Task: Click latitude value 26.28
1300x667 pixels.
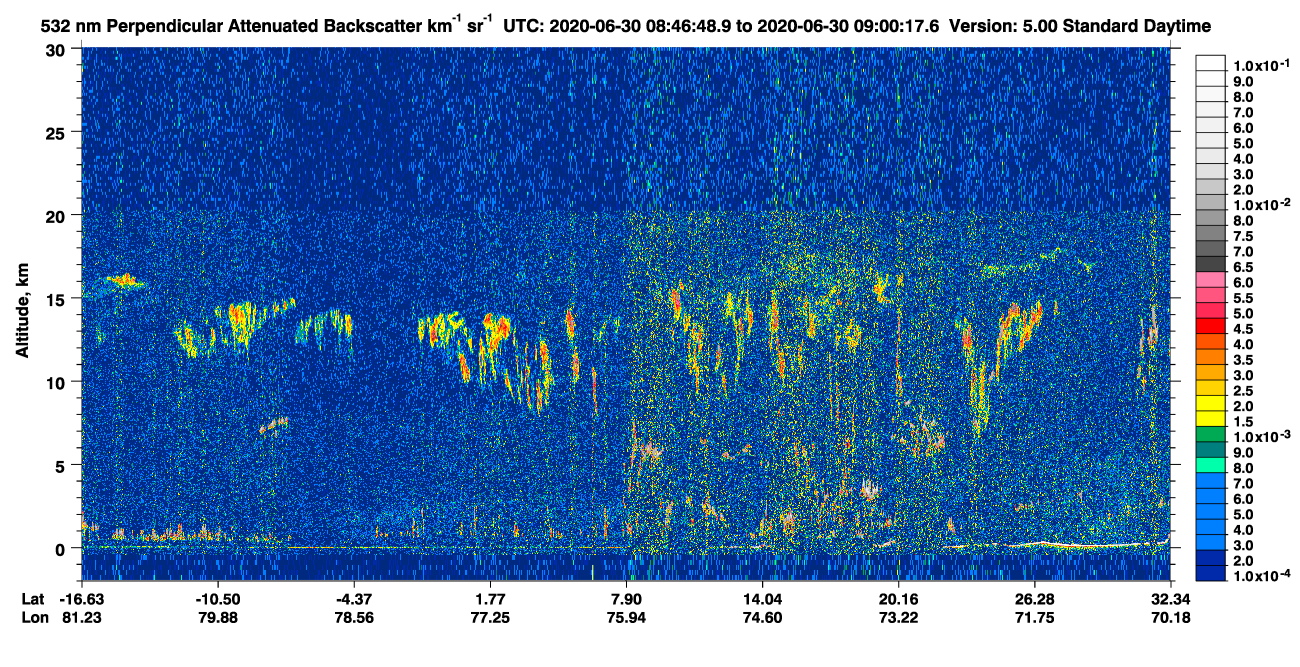Action: (x=1034, y=598)
